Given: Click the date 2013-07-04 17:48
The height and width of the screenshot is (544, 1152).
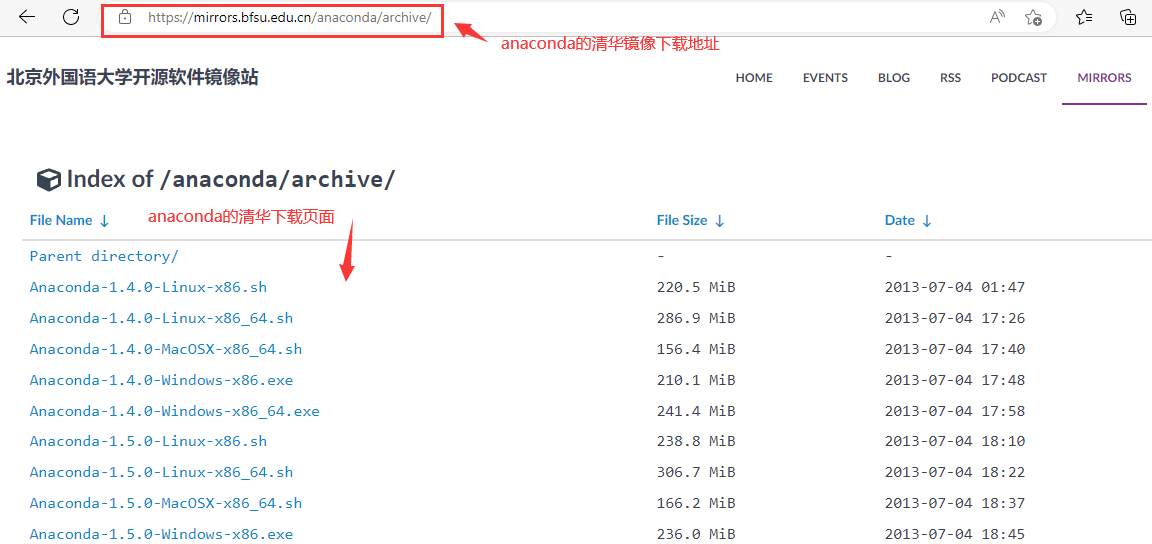Looking at the screenshot, I should click(x=954, y=380).
